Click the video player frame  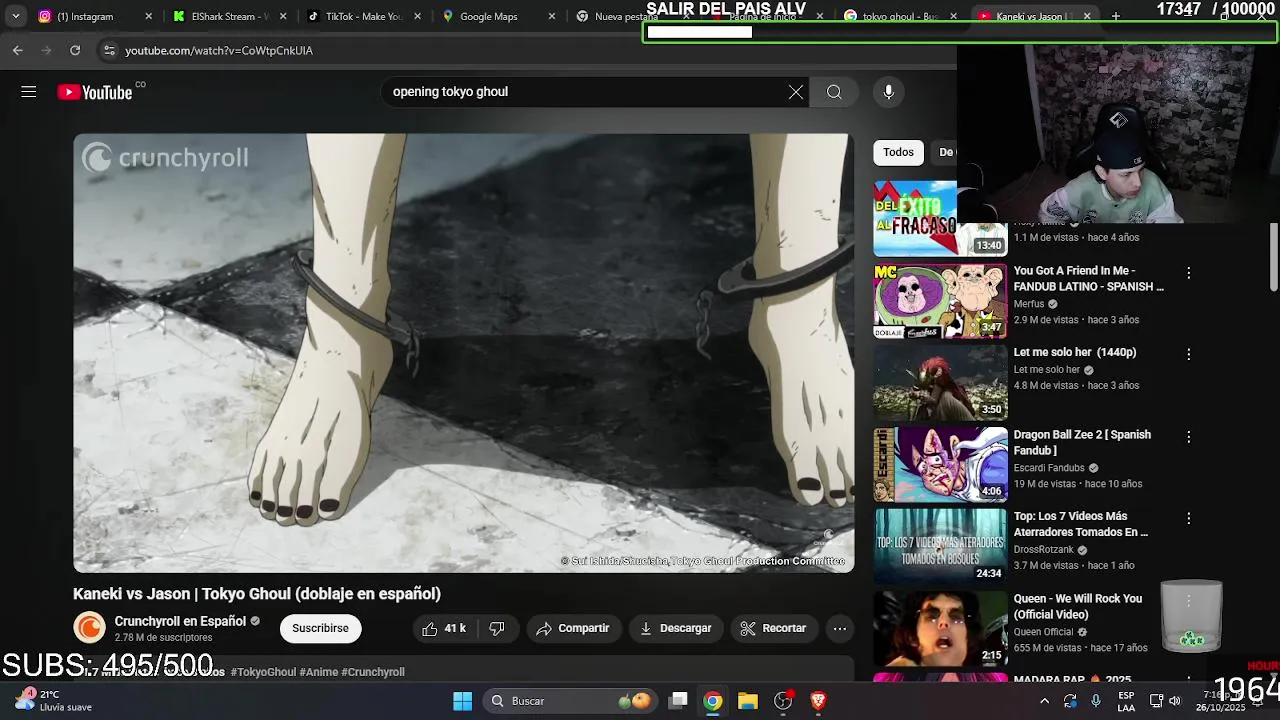pyautogui.click(x=463, y=353)
